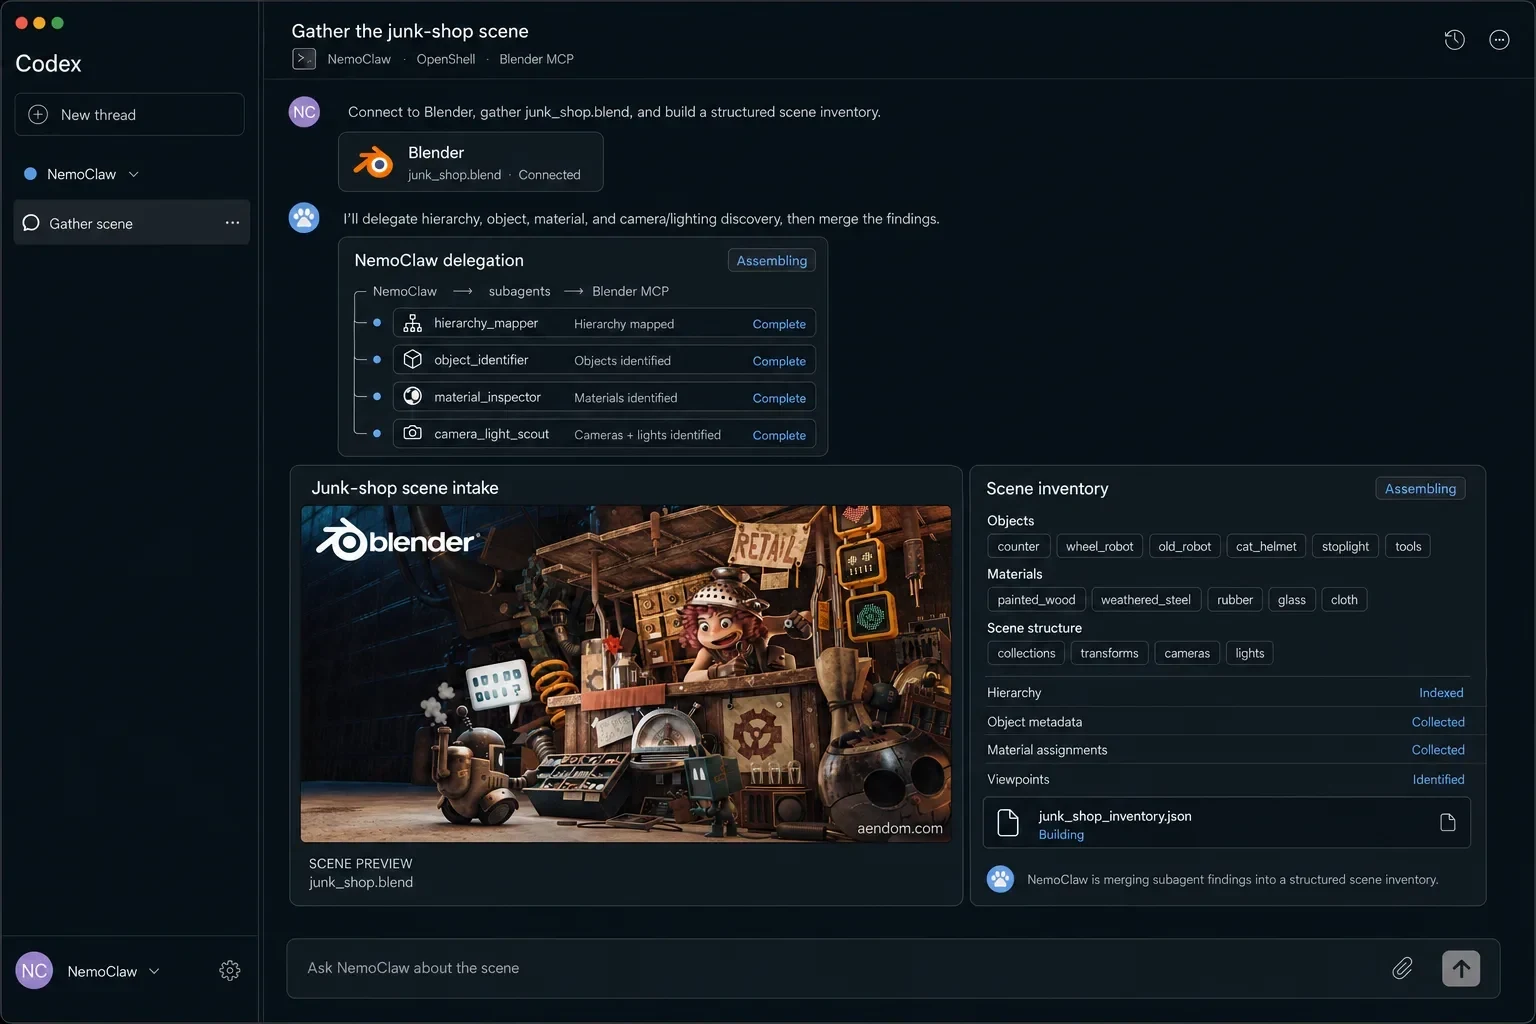
Task: Open Gather scene thread options menu
Action: click(232, 223)
